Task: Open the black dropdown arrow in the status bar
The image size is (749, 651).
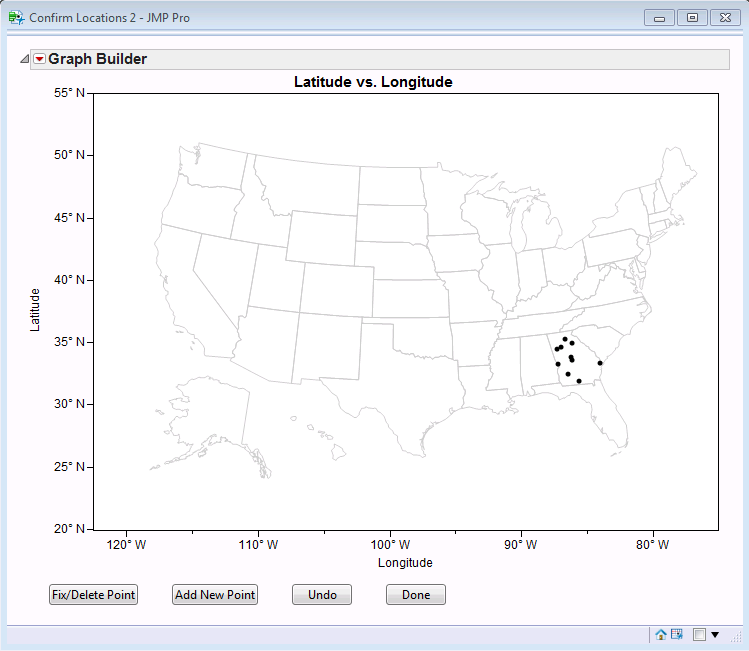Action: pos(715,635)
